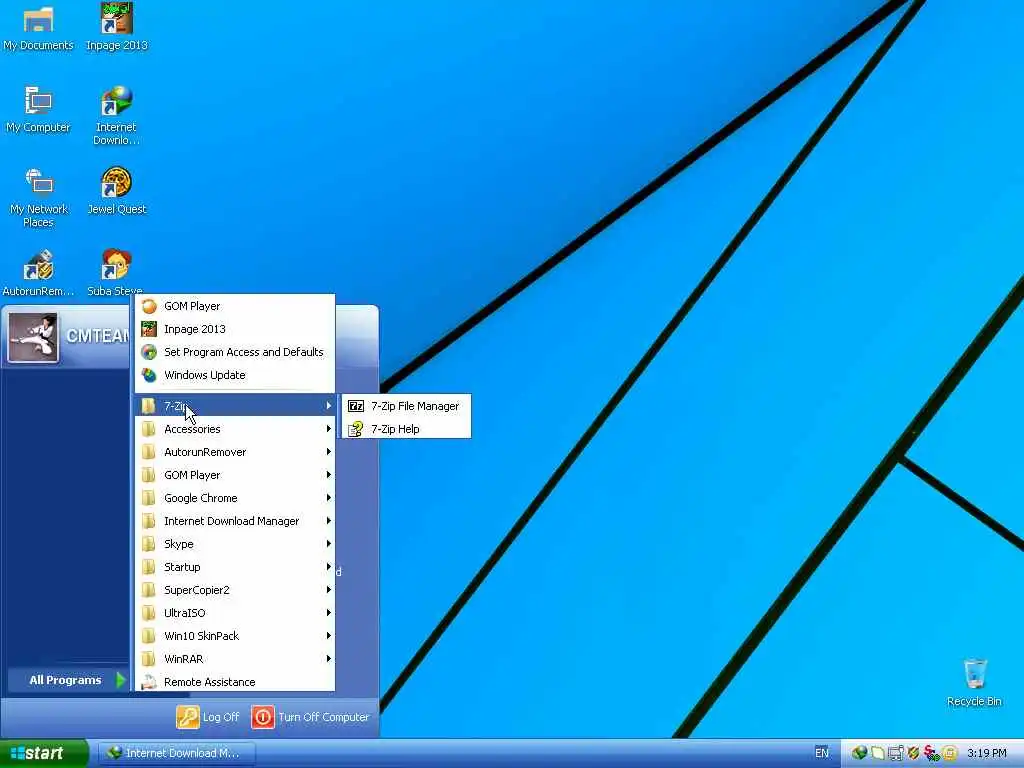The height and width of the screenshot is (768, 1024).
Task: Click Log Off button
Action: (208, 717)
